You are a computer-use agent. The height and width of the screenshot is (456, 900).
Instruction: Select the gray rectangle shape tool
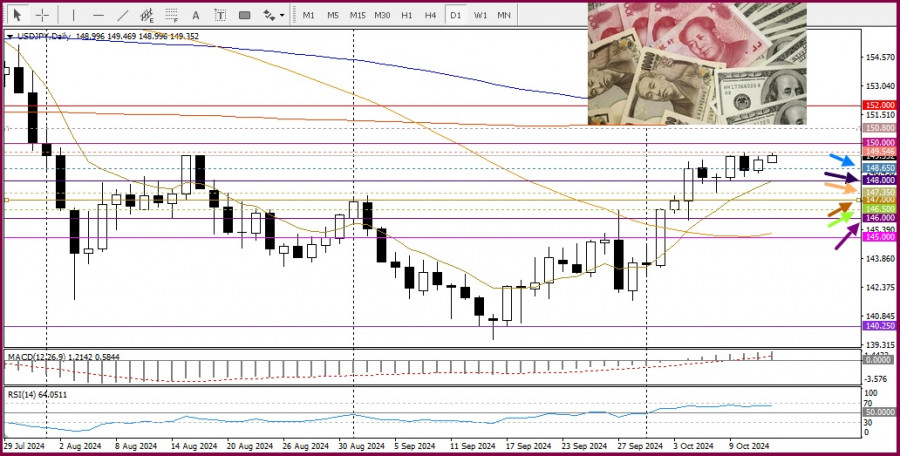pos(245,15)
